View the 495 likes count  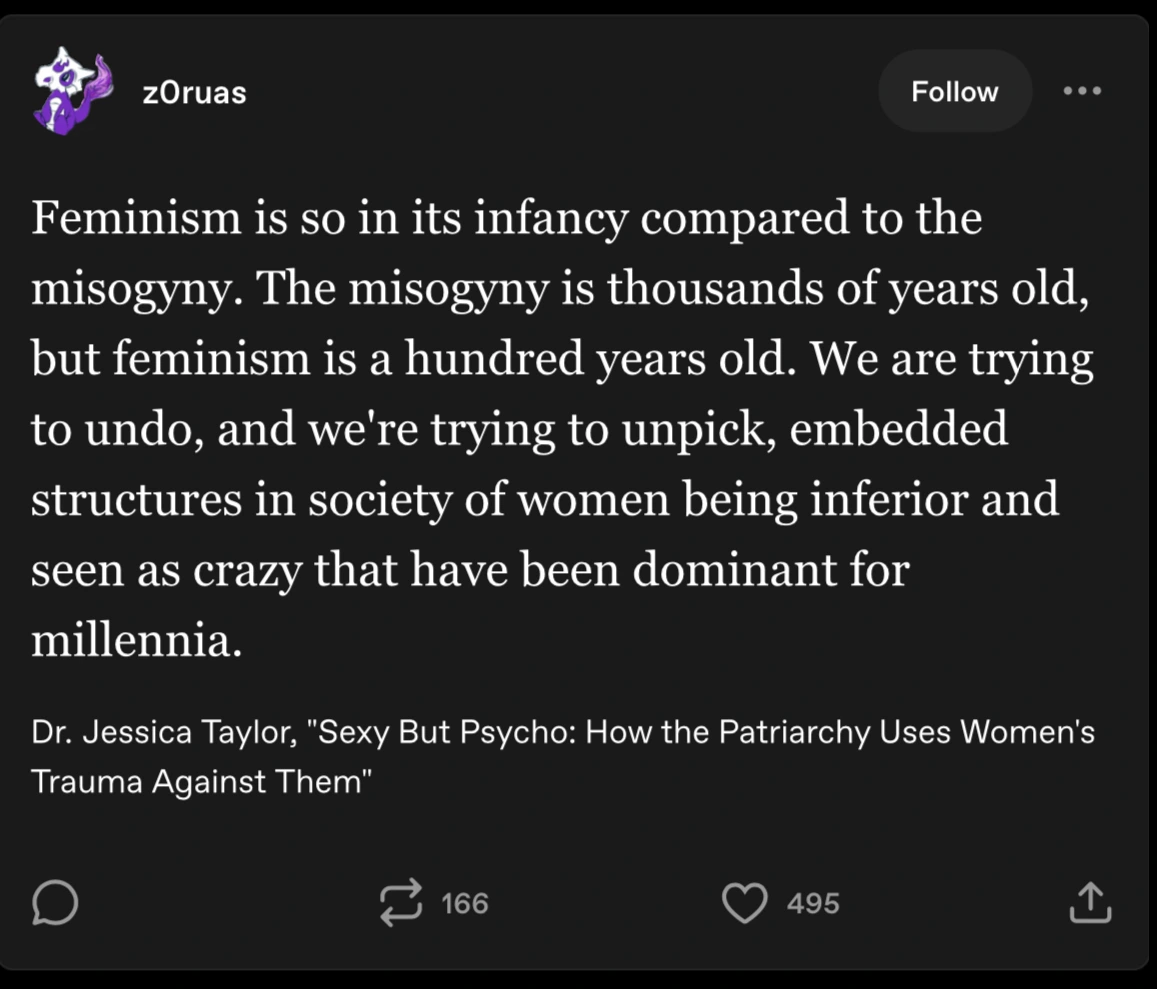(x=813, y=904)
